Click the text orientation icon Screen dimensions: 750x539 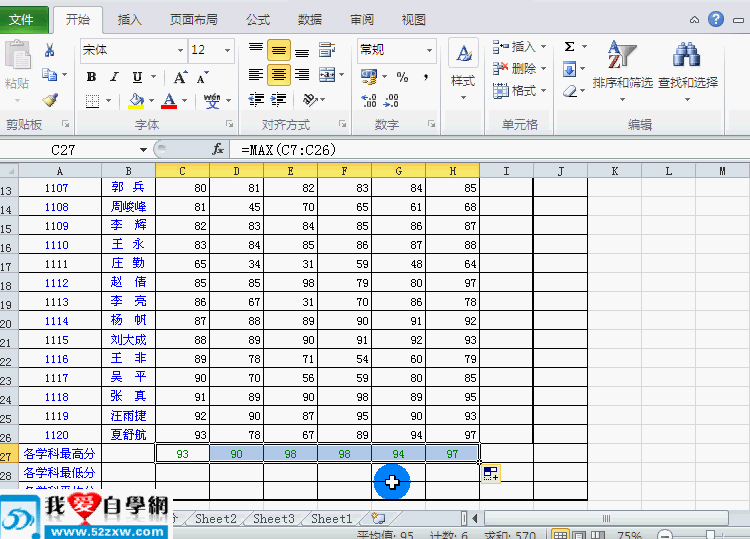pyautogui.click(x=310, y=99)
